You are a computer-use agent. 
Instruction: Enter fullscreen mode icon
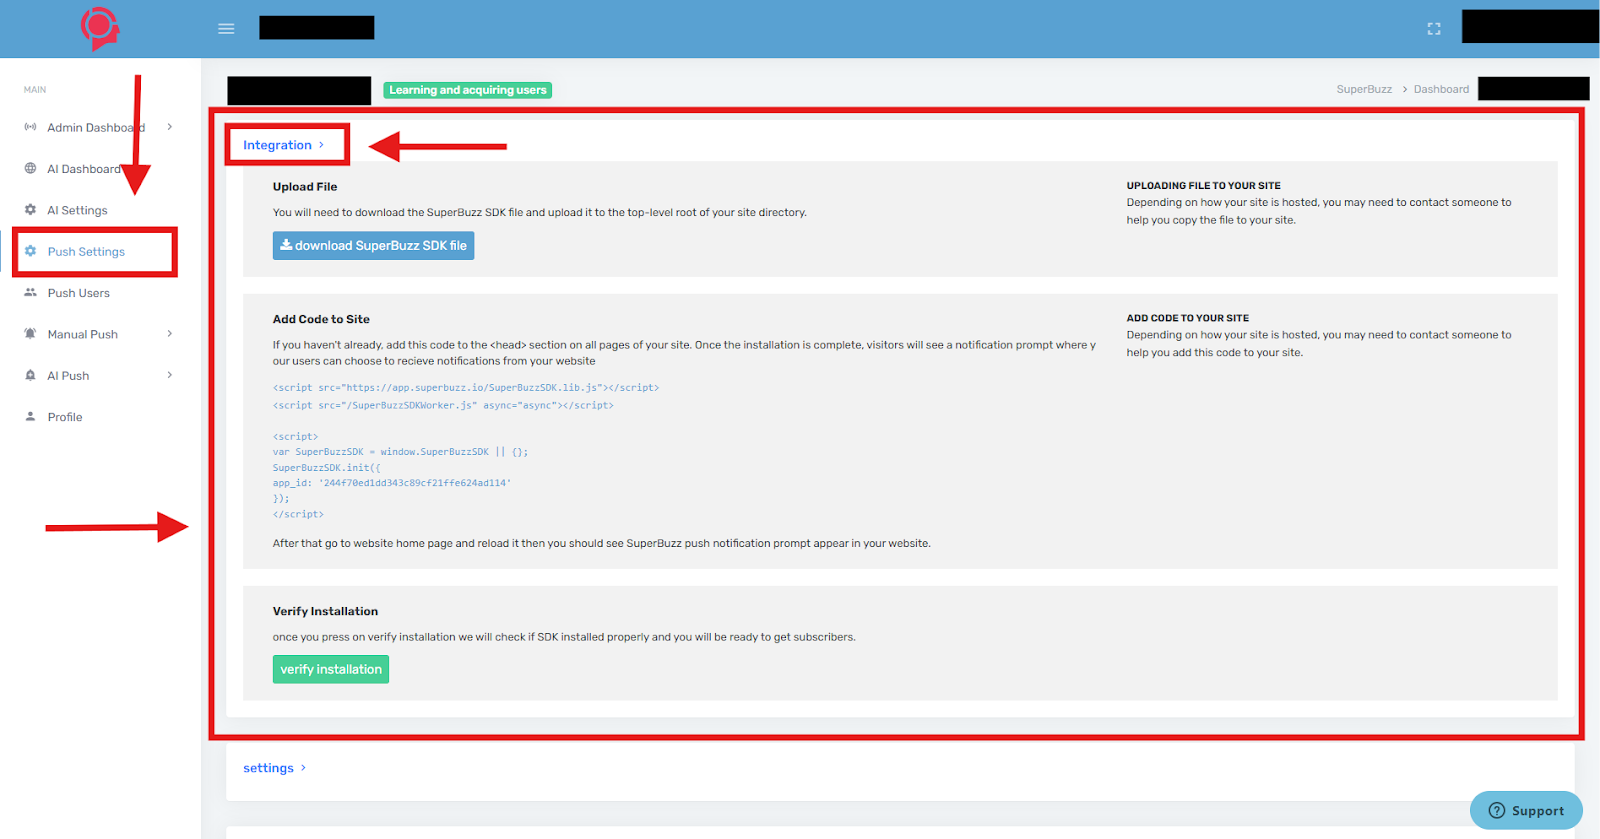click(x=1434, y=29)
